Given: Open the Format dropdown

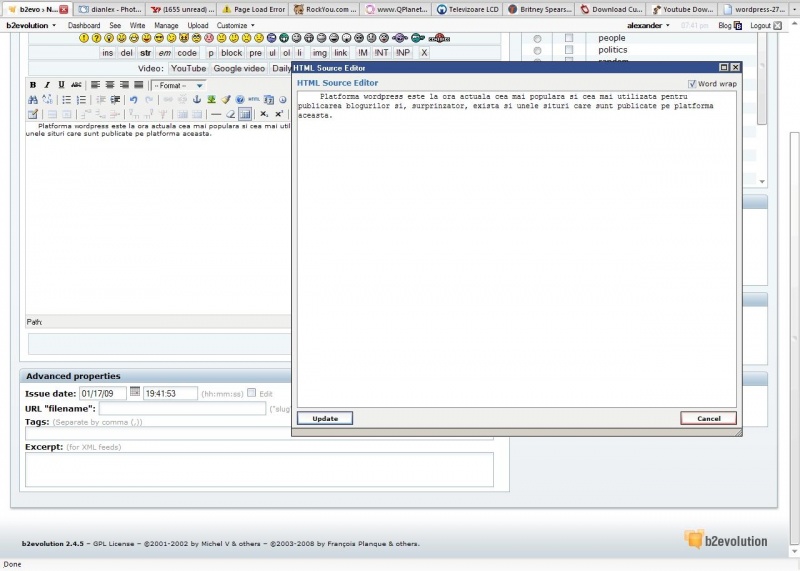Looking at the screenshot, I should point(178,85).
